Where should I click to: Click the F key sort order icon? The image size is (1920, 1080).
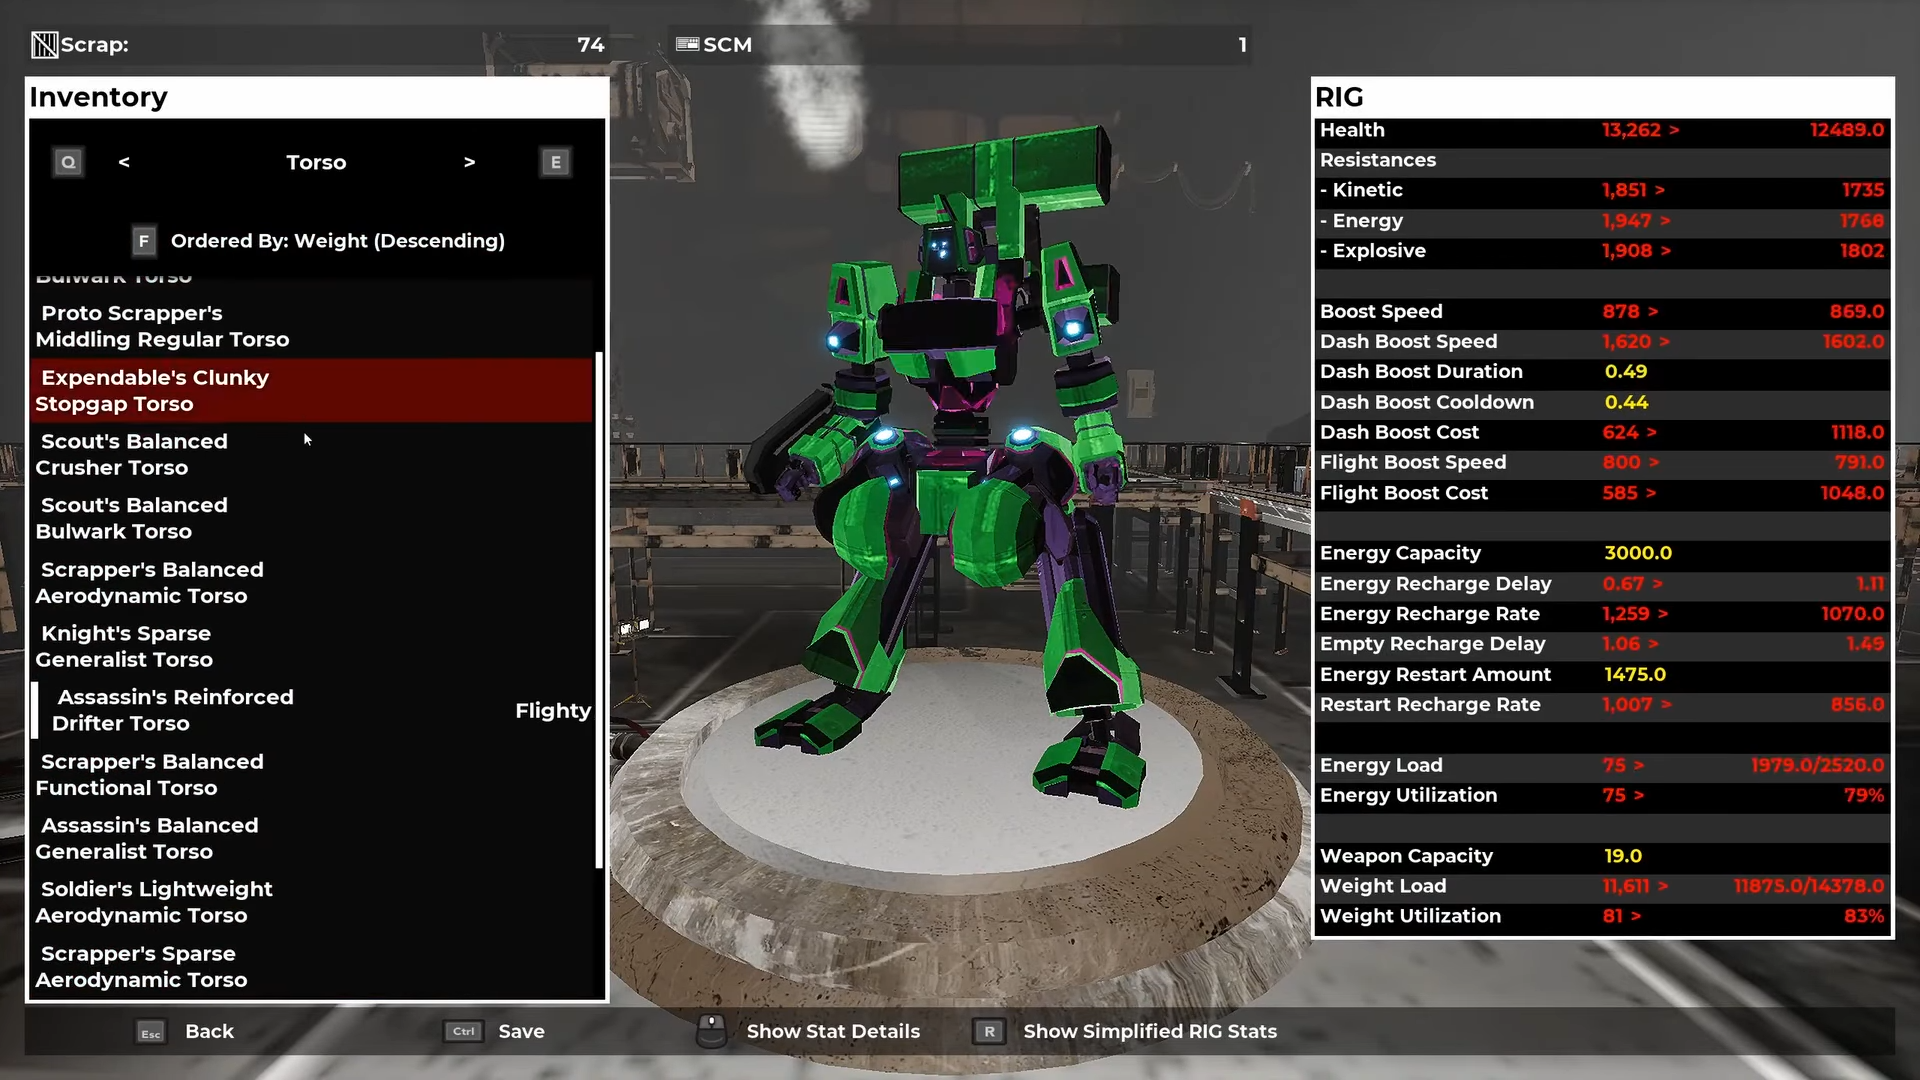pyautogui.click(x=144, y=241)
